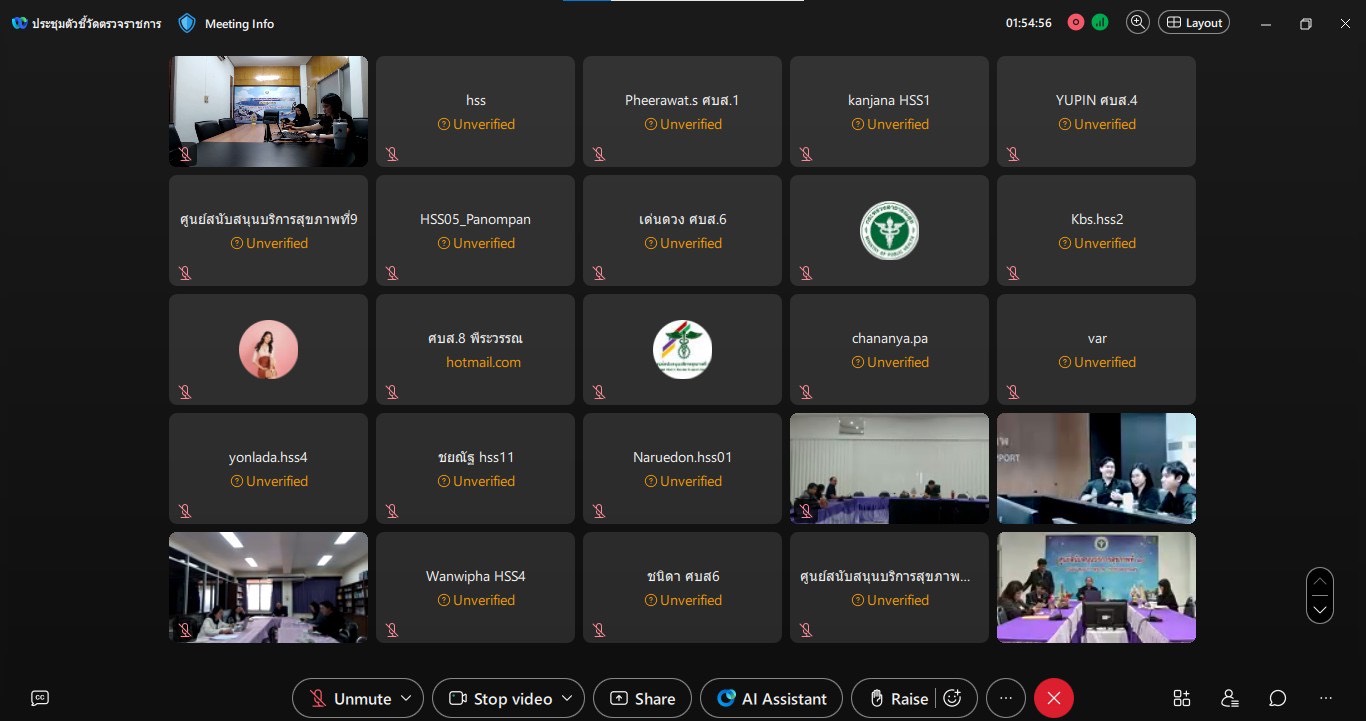This screenshot has height=721, width=1366.
Task: Open the emoji reactions icon
Action: pos(952,699)
